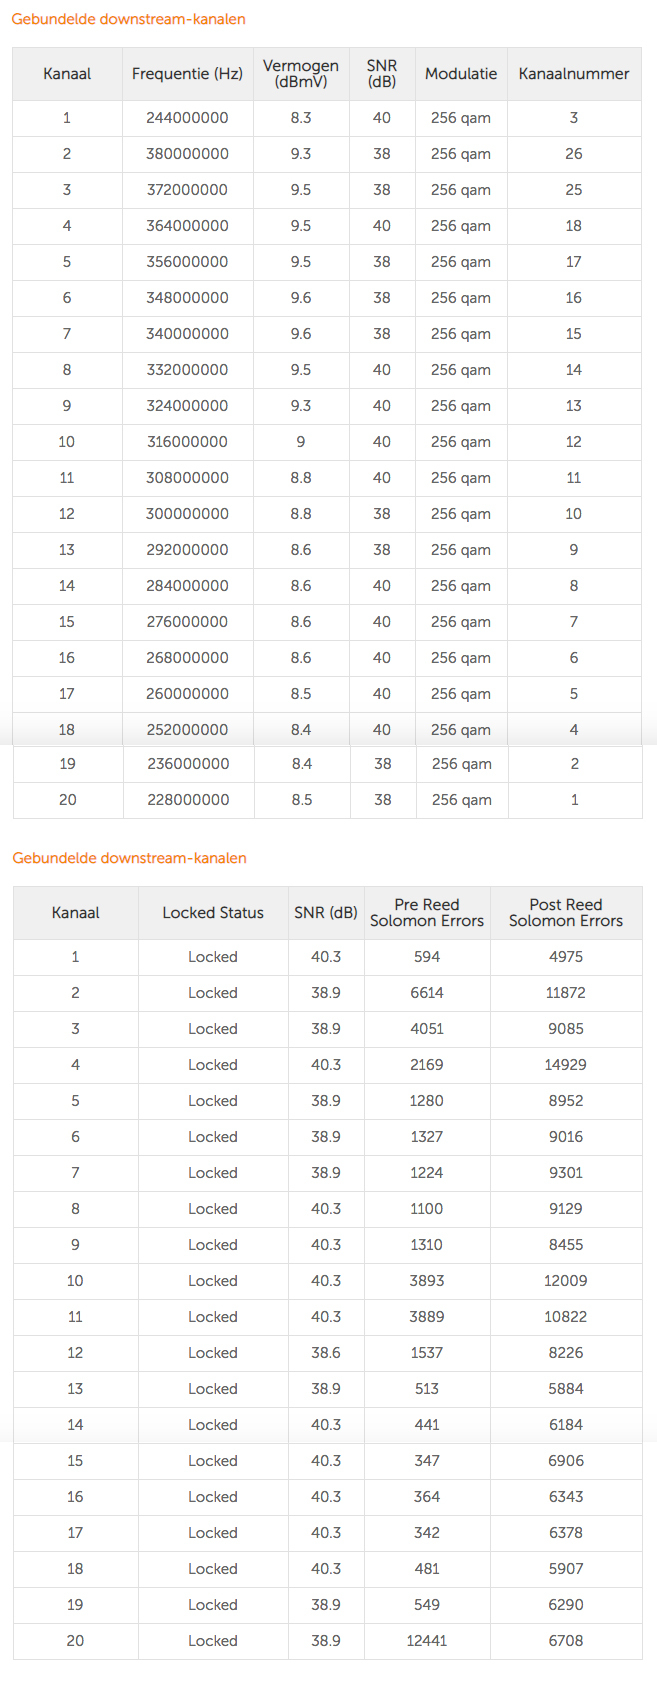The width and height of the screenshot is (657, 1685).
Task: Select the pre-error value 12441
Action: click(427, 1641)
